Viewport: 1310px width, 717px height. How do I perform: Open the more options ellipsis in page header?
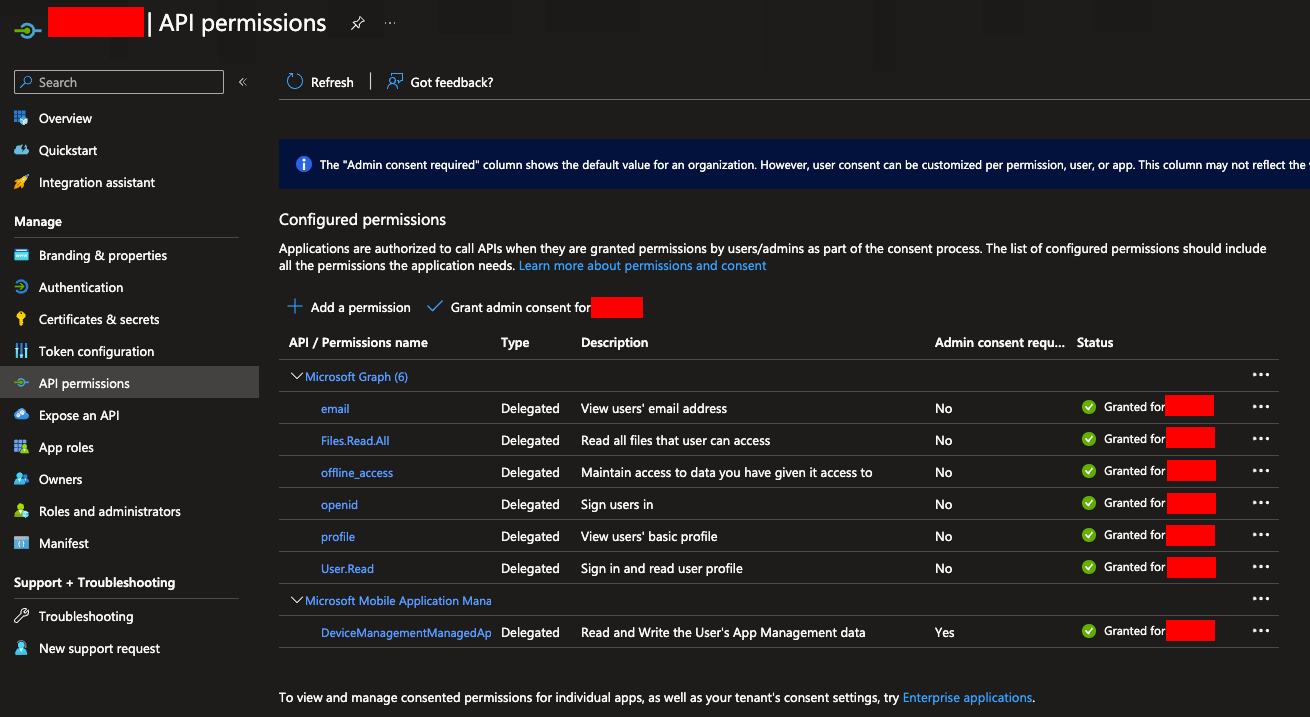pyautogui.click(x=390, y=23)
